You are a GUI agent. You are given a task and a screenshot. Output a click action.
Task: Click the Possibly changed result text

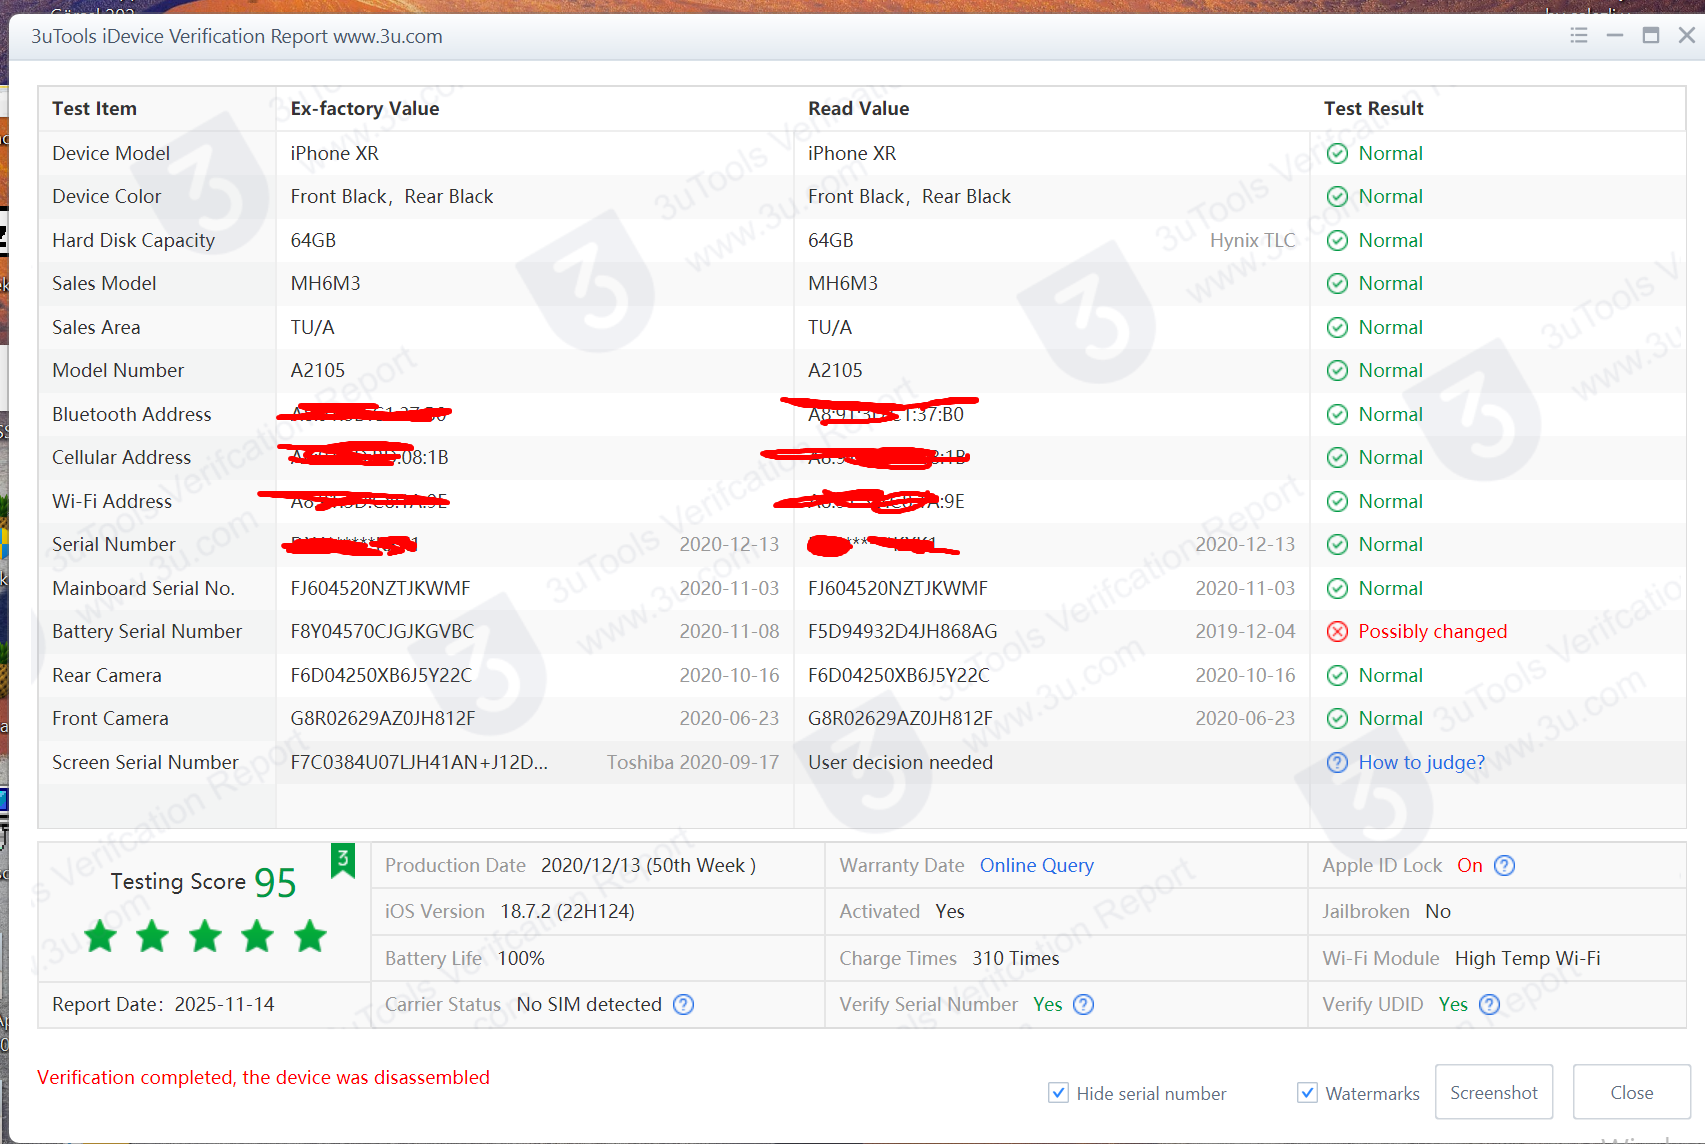click(1432, 632)
